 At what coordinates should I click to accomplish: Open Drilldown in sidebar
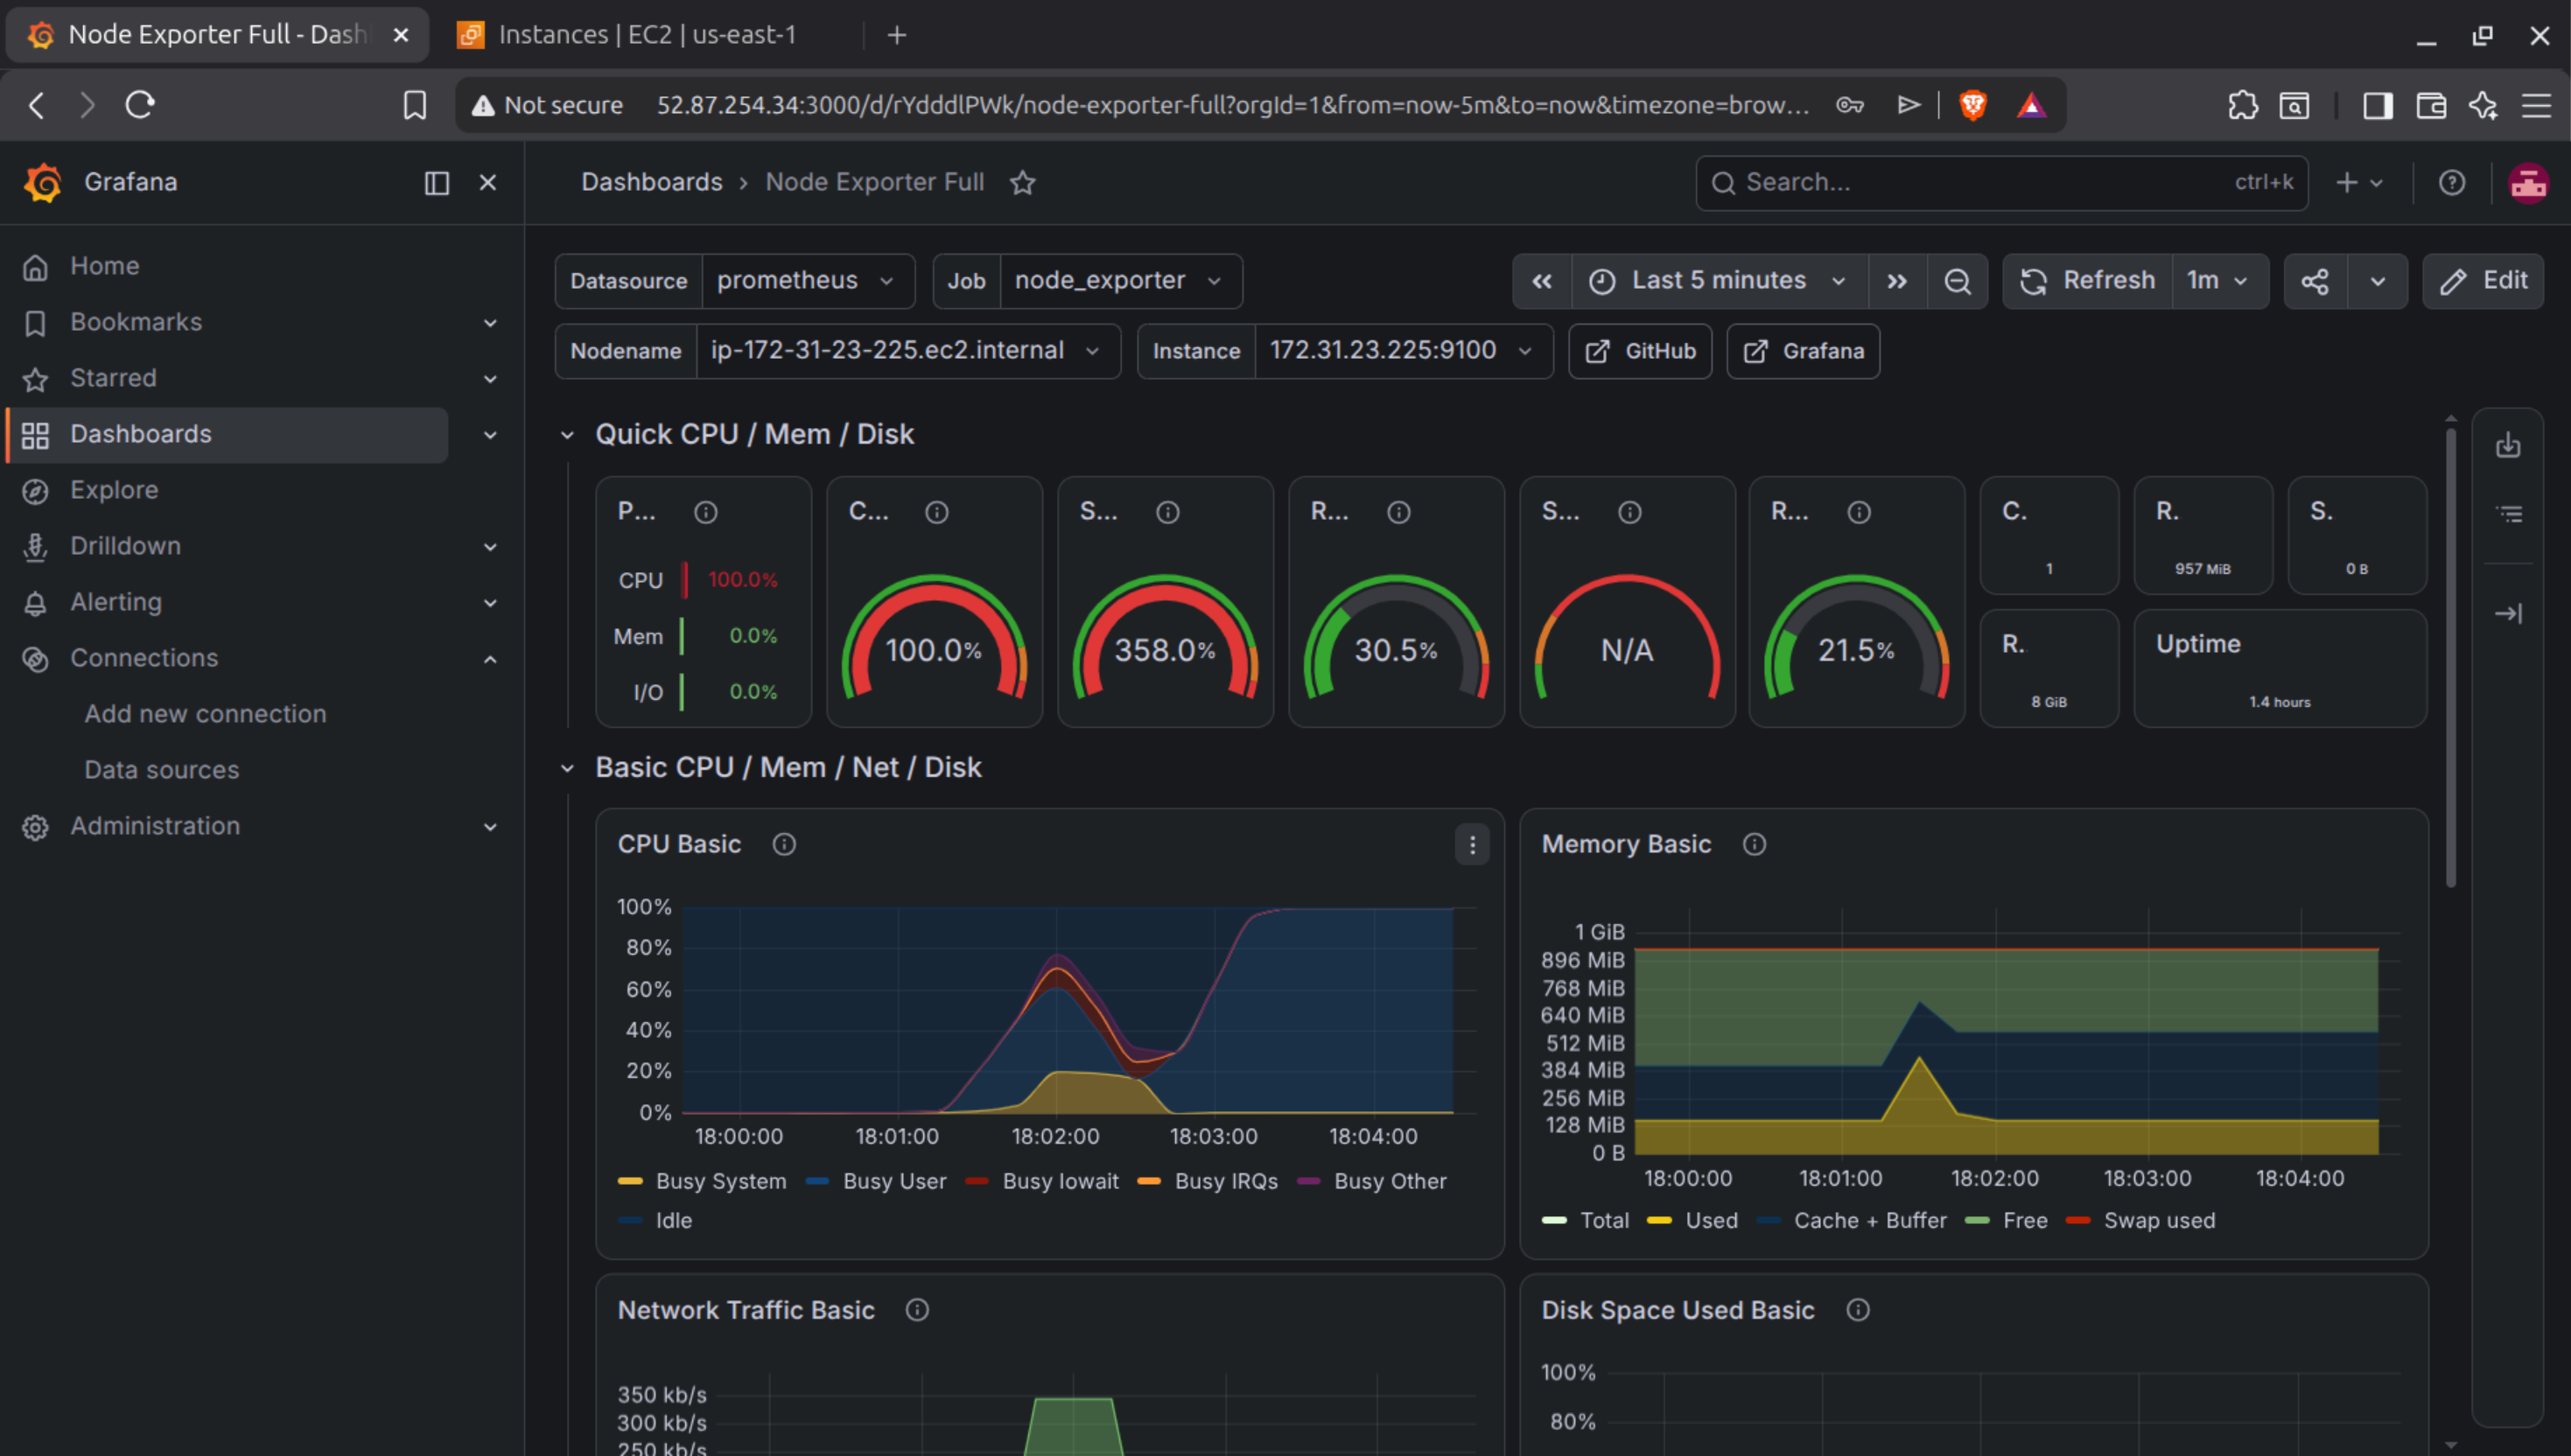(x=125, y=546)
